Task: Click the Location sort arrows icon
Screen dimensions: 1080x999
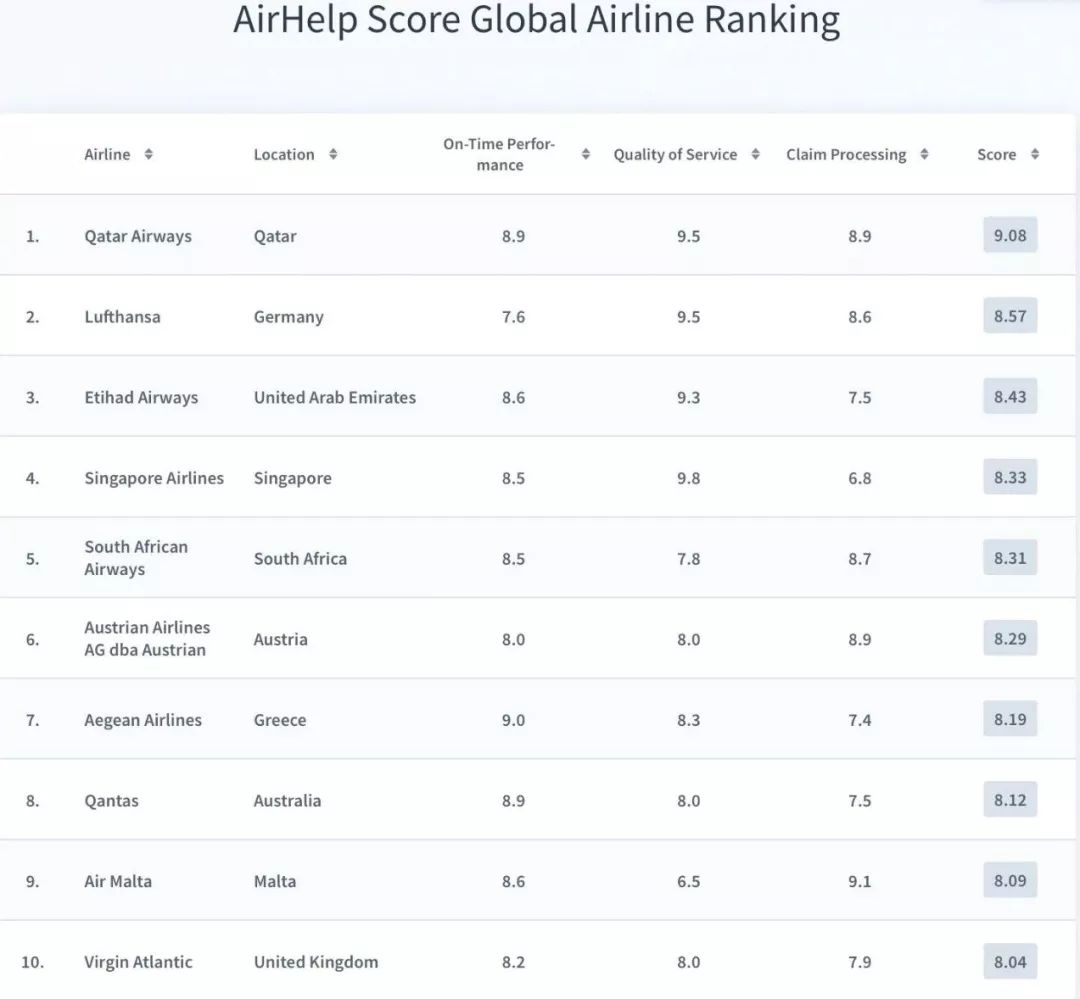Action: click(x=333, y=155)
